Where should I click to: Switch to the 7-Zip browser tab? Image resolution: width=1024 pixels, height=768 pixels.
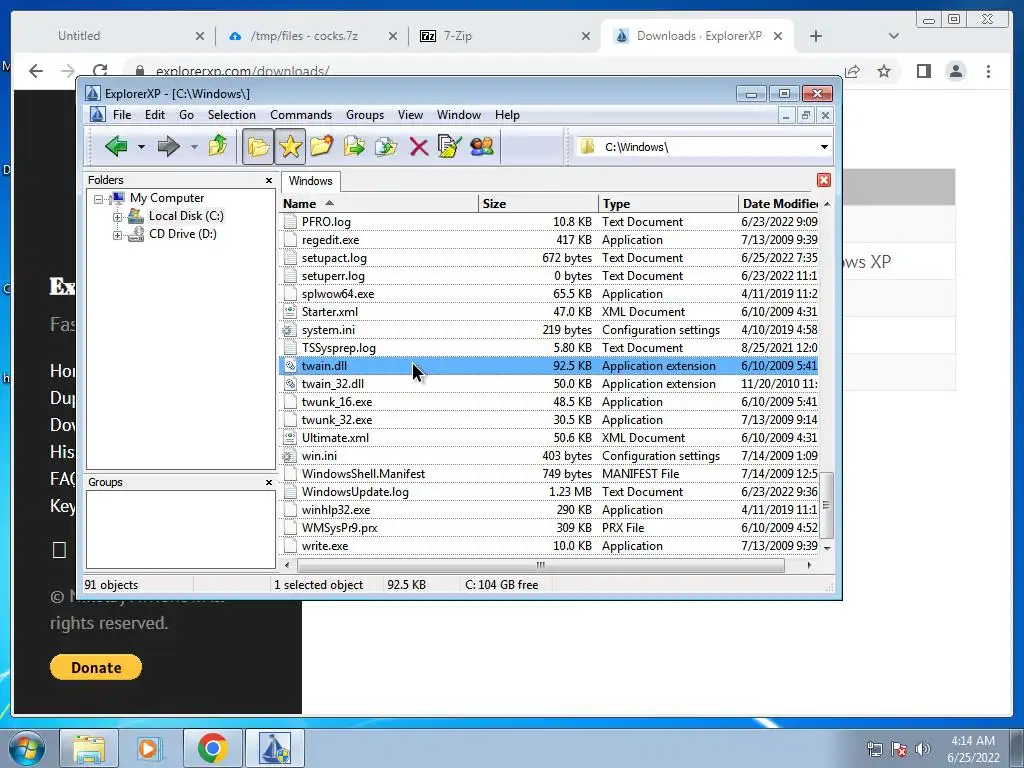504,36
